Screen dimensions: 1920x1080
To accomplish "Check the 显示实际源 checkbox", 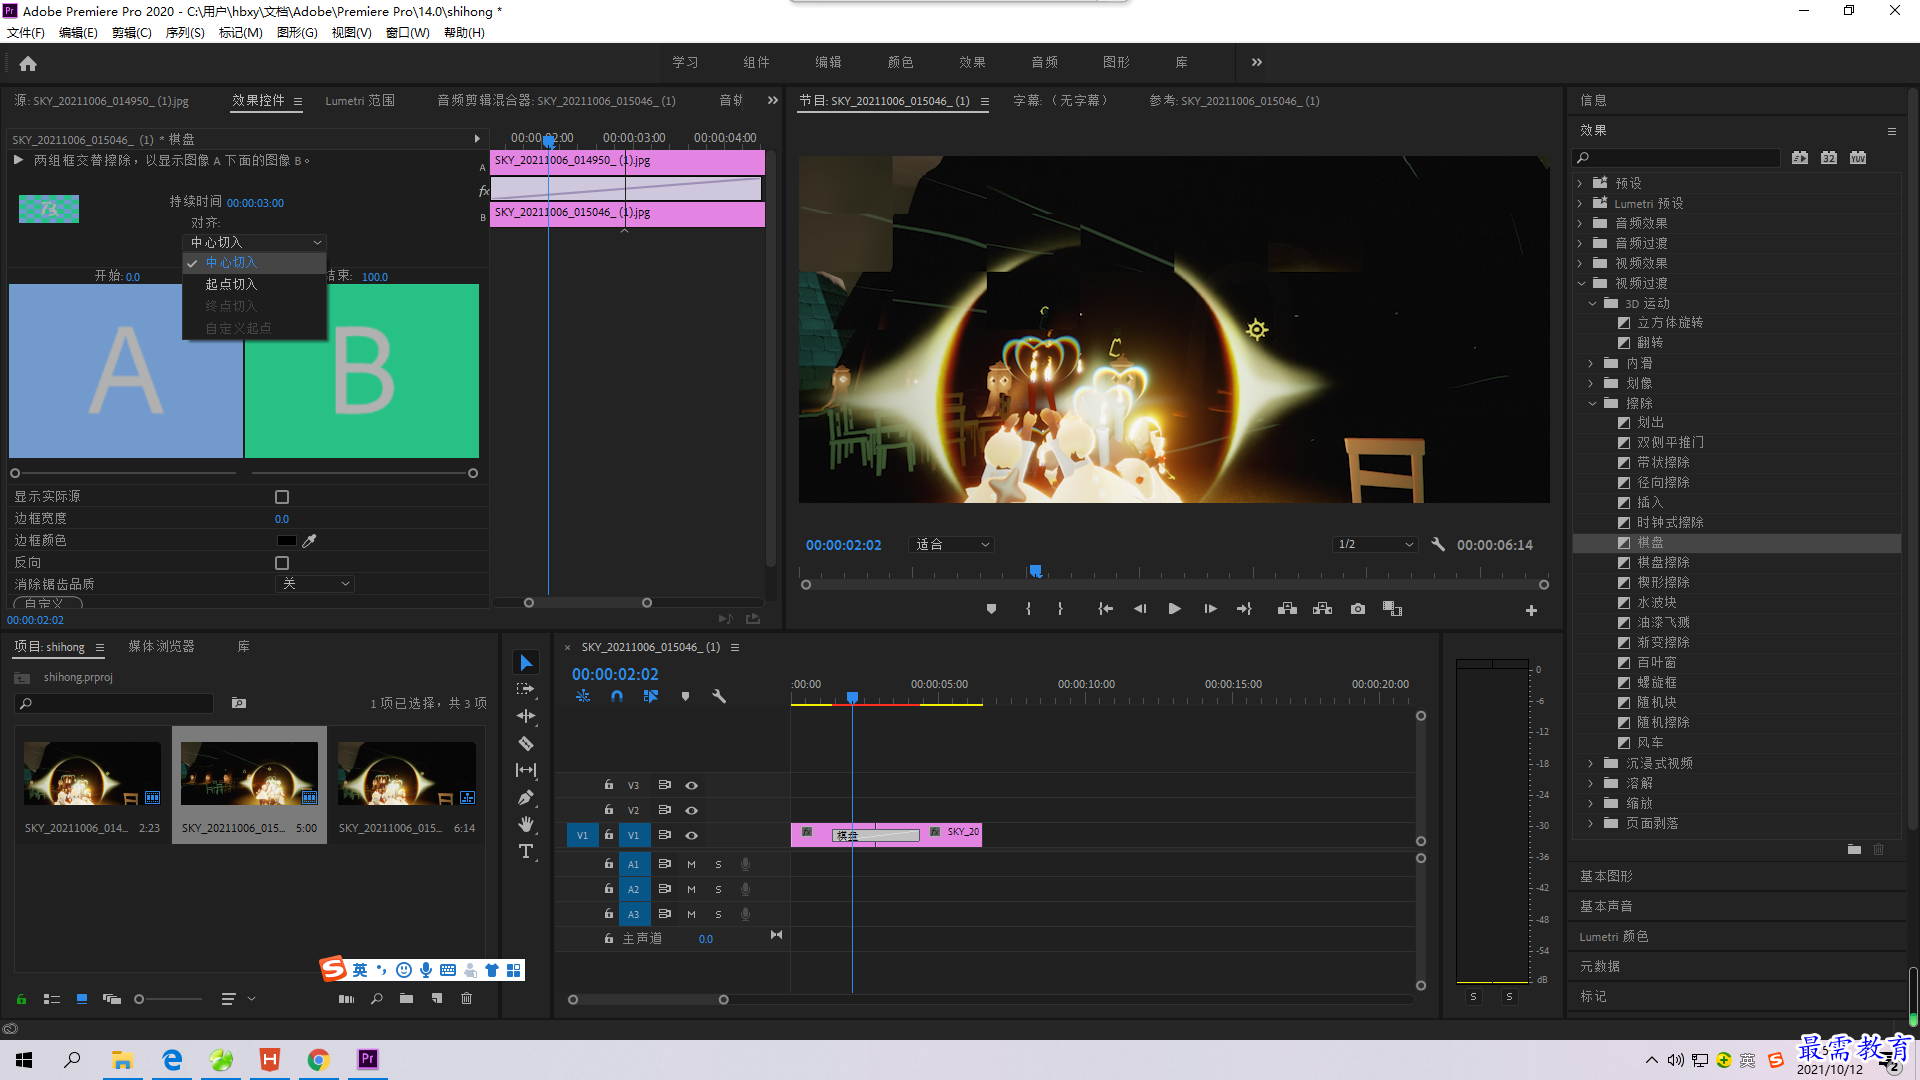I will coord(282,497).
